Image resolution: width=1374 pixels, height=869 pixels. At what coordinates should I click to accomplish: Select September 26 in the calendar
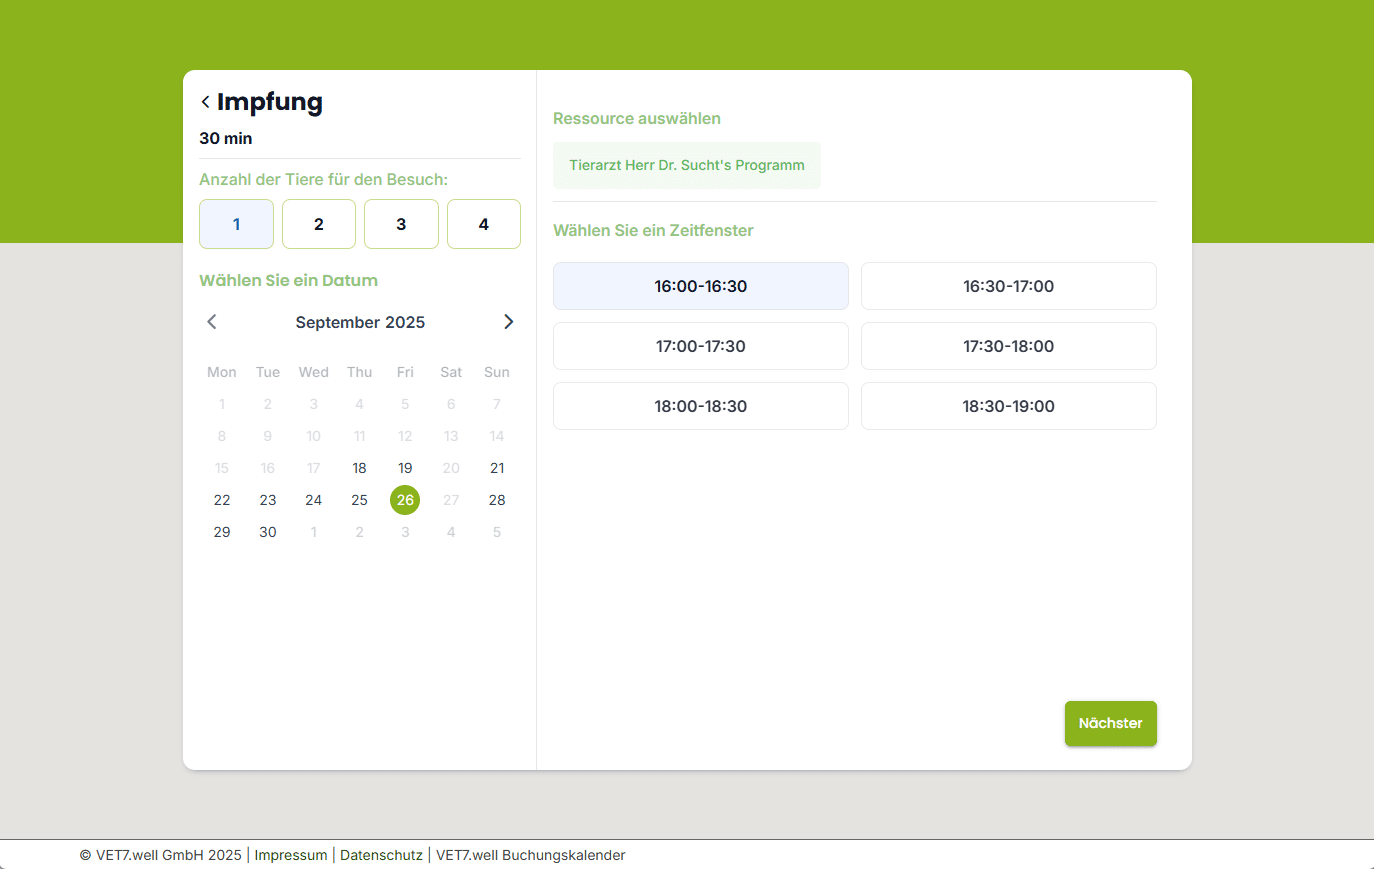pos(405,500)
